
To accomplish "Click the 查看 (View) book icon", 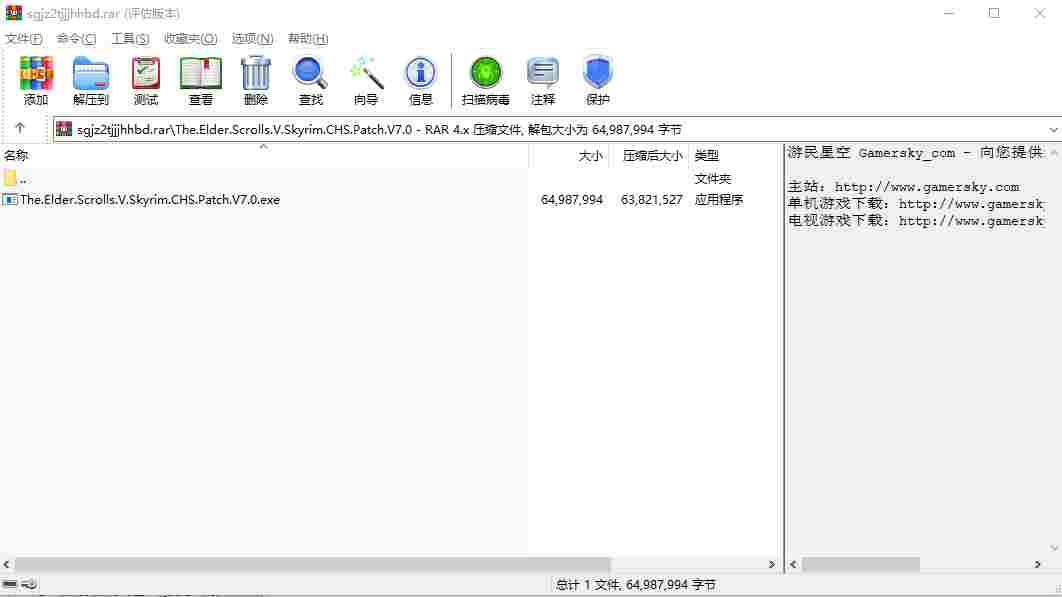I will pyautogui.click(x=200, y=73).
